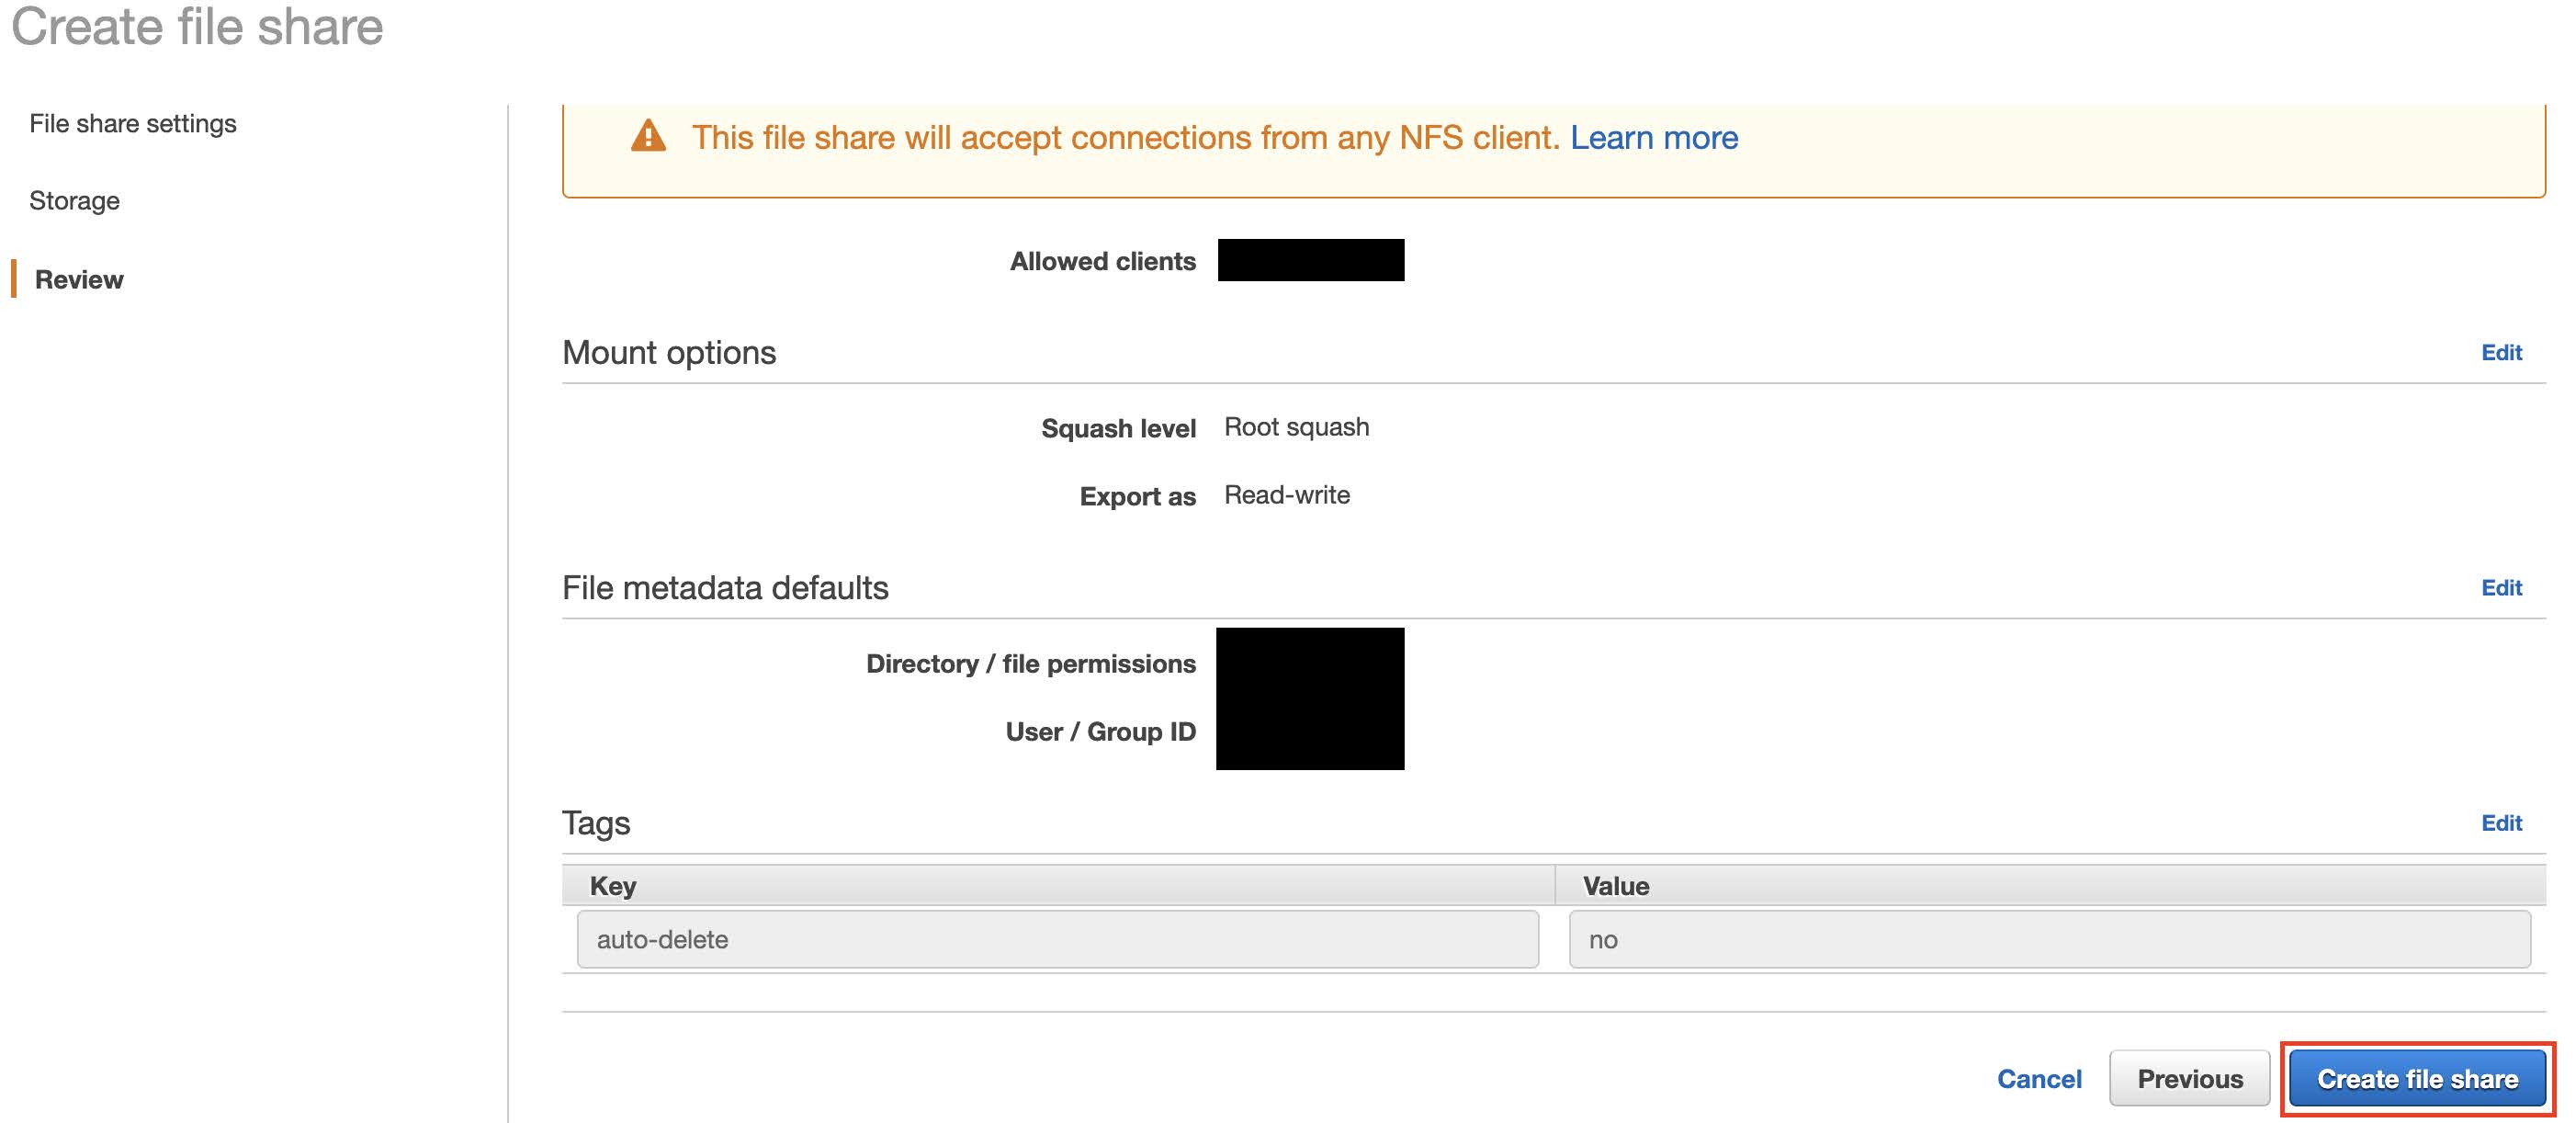Viewport: 2576px width, 1123px height.
Task: Click the Squash level label
Action: [x=1118, y=428]
